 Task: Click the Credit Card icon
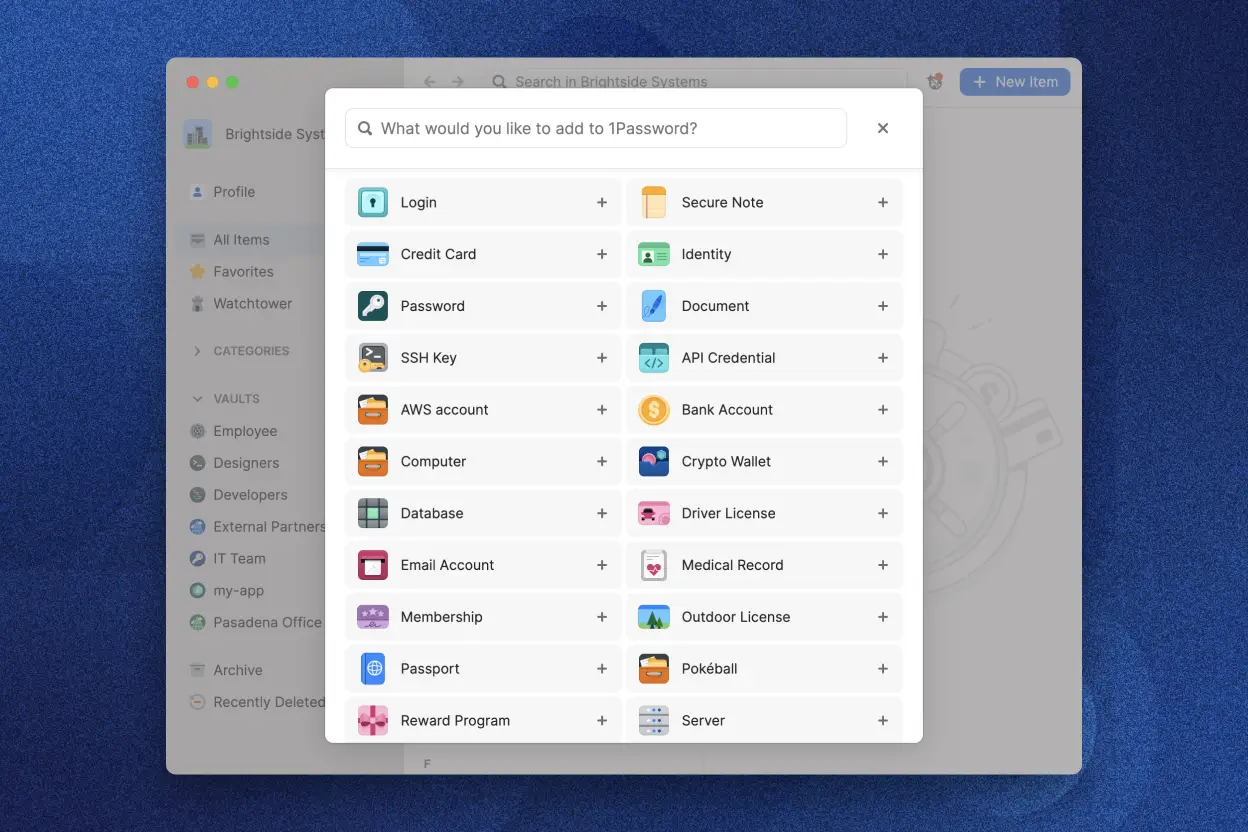[x=373, y=254]
